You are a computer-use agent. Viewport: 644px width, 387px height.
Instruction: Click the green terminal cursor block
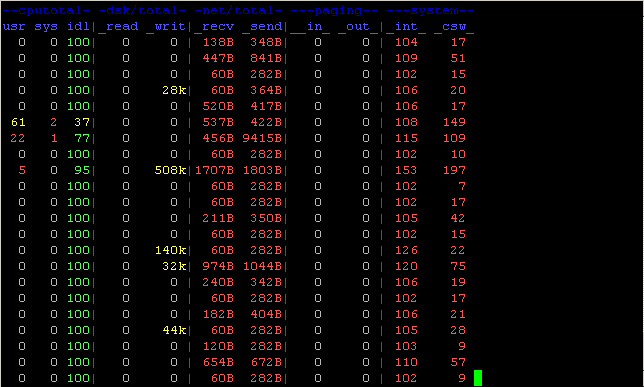click(x=478, y=378)
